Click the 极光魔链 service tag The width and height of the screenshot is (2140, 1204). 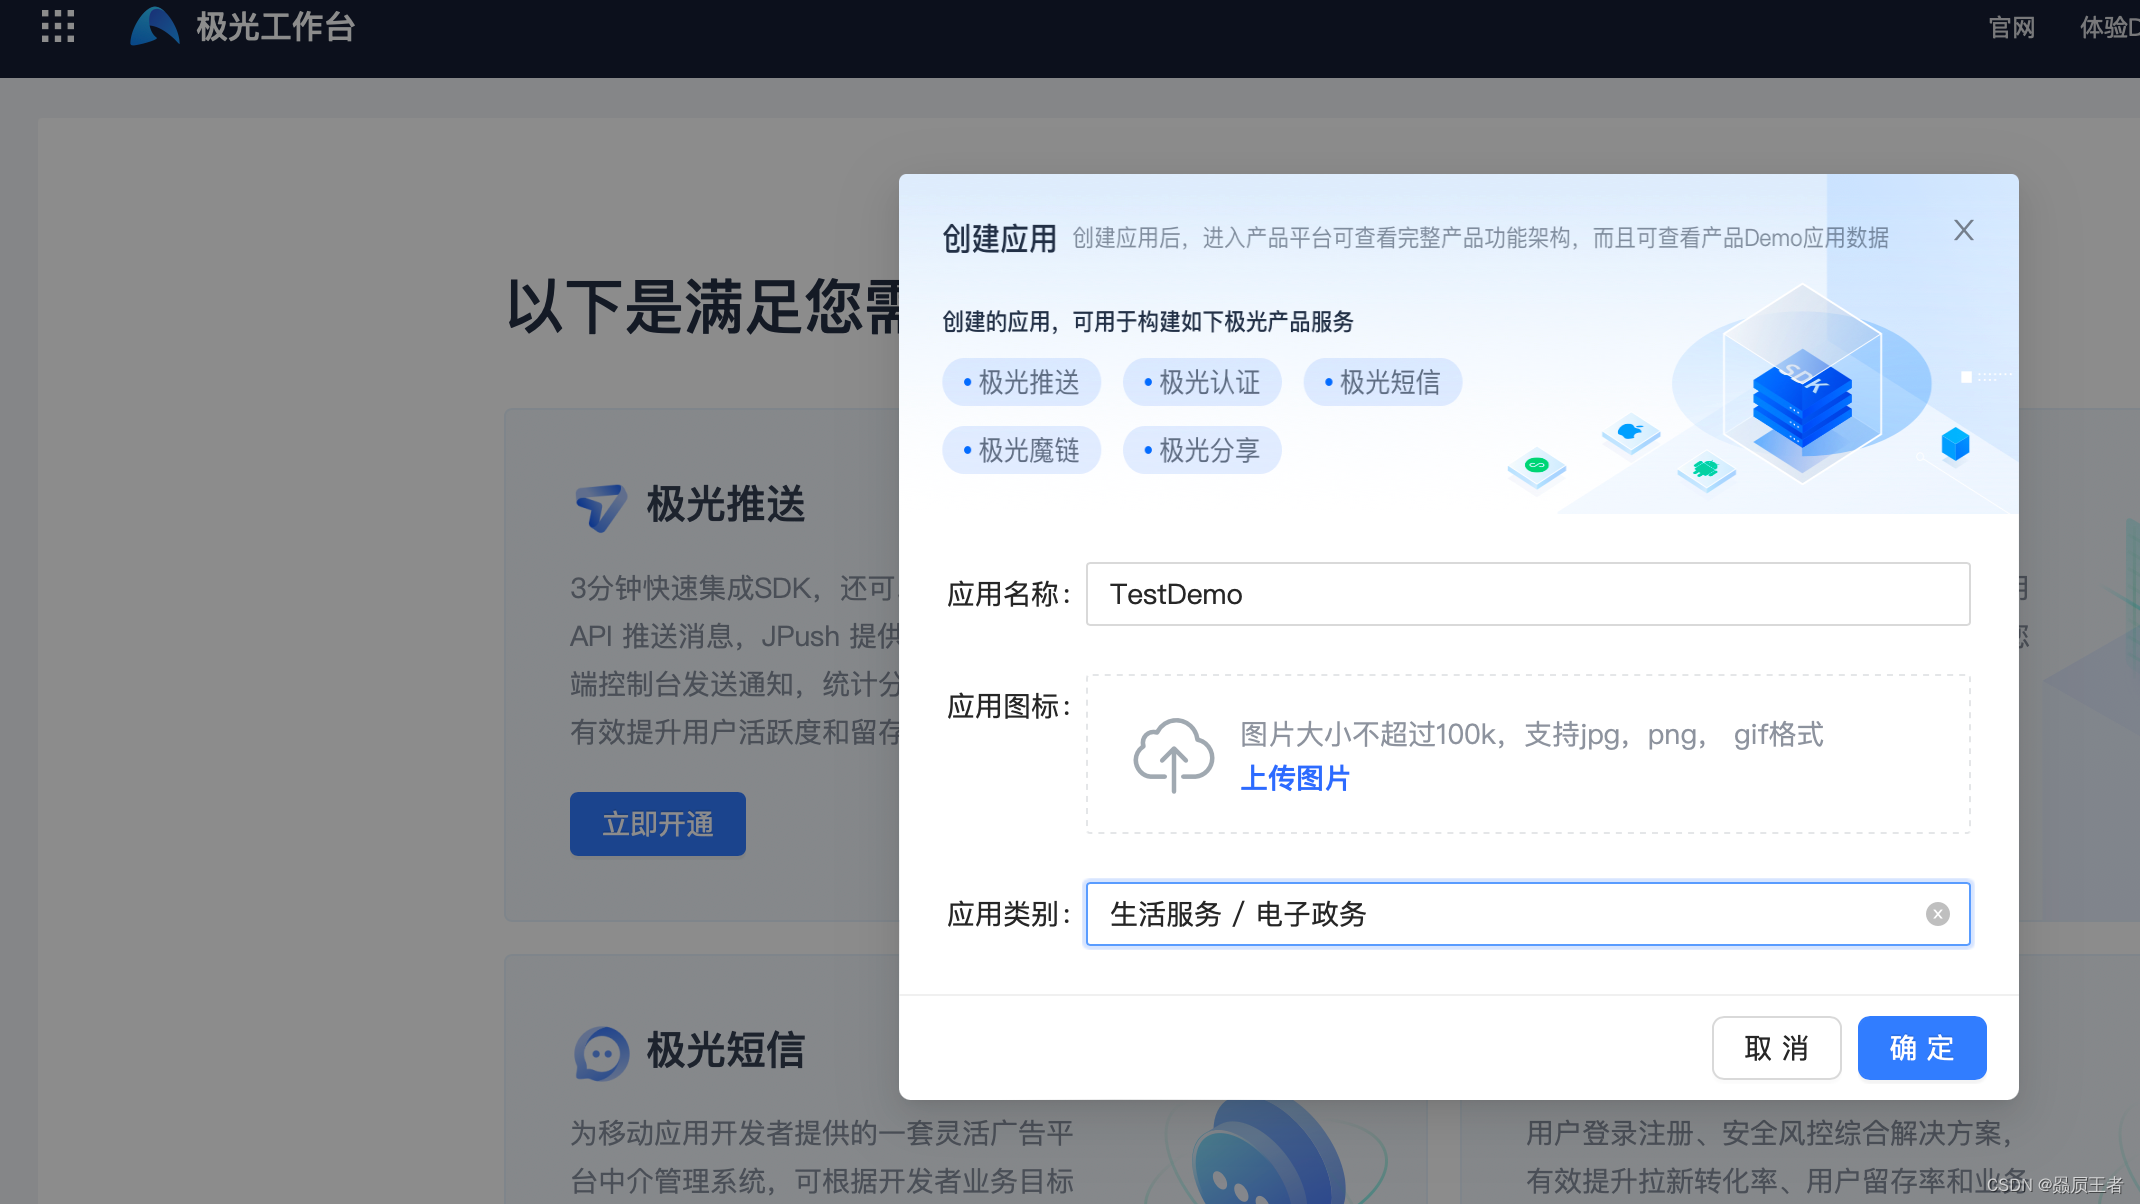pyautogui.click(x=1021, y=451)
